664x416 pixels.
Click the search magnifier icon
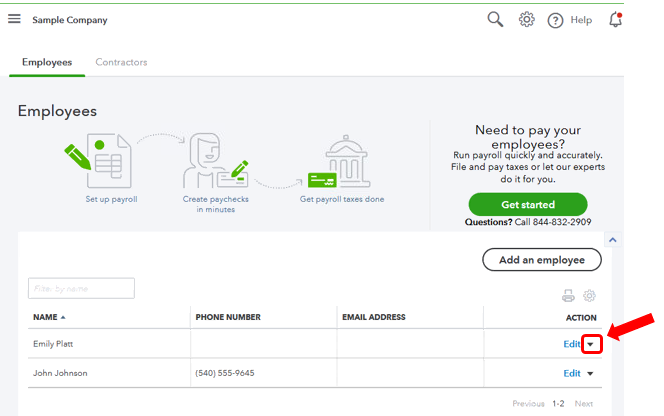pyautogui.click(x=495, y=19)
